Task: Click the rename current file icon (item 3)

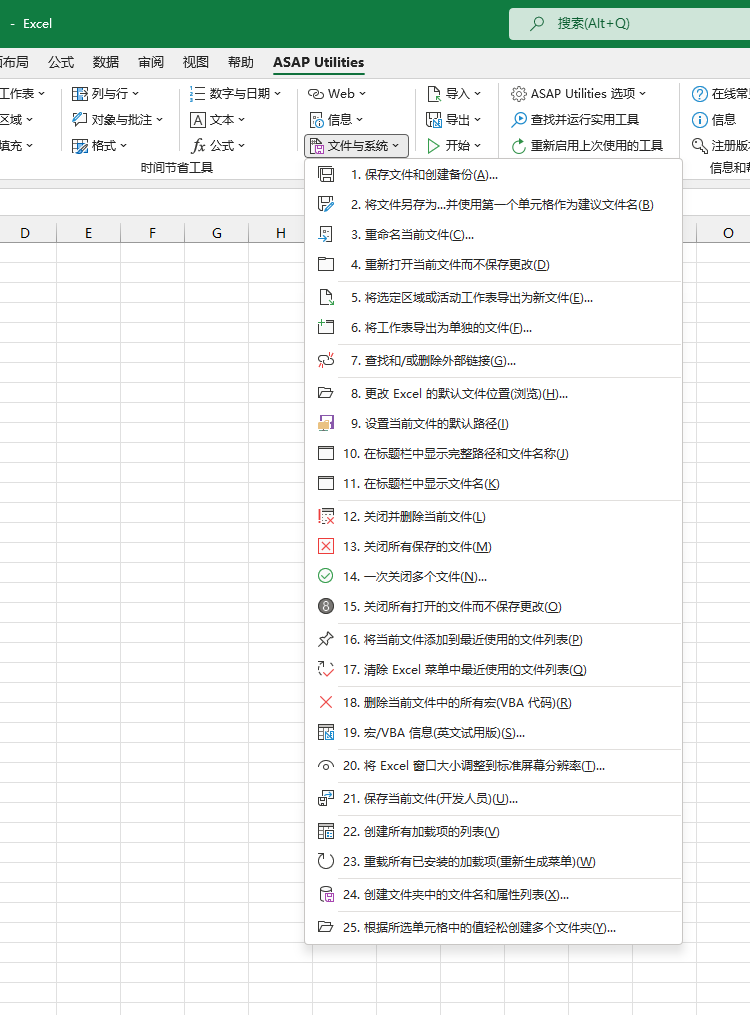Action: pos(326,234)
